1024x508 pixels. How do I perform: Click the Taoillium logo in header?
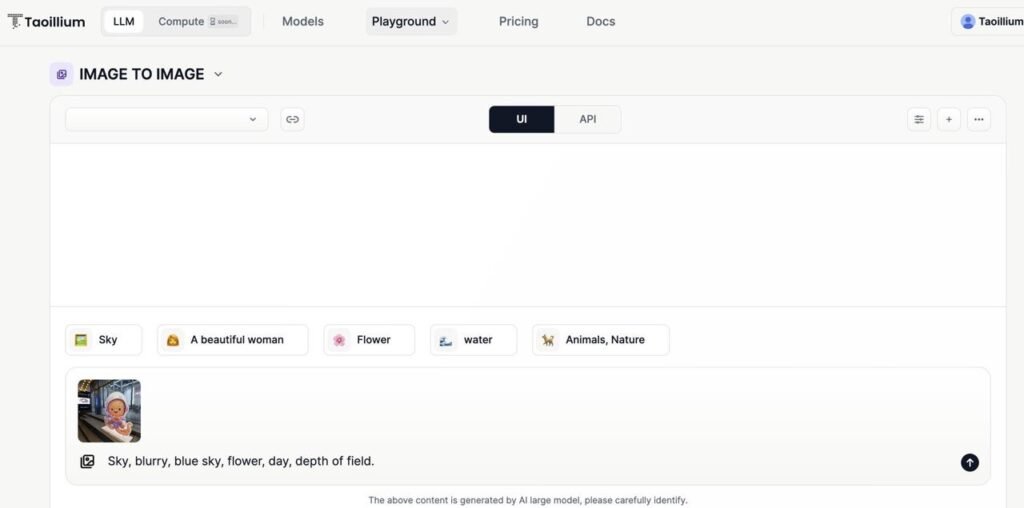pos(47,21)
